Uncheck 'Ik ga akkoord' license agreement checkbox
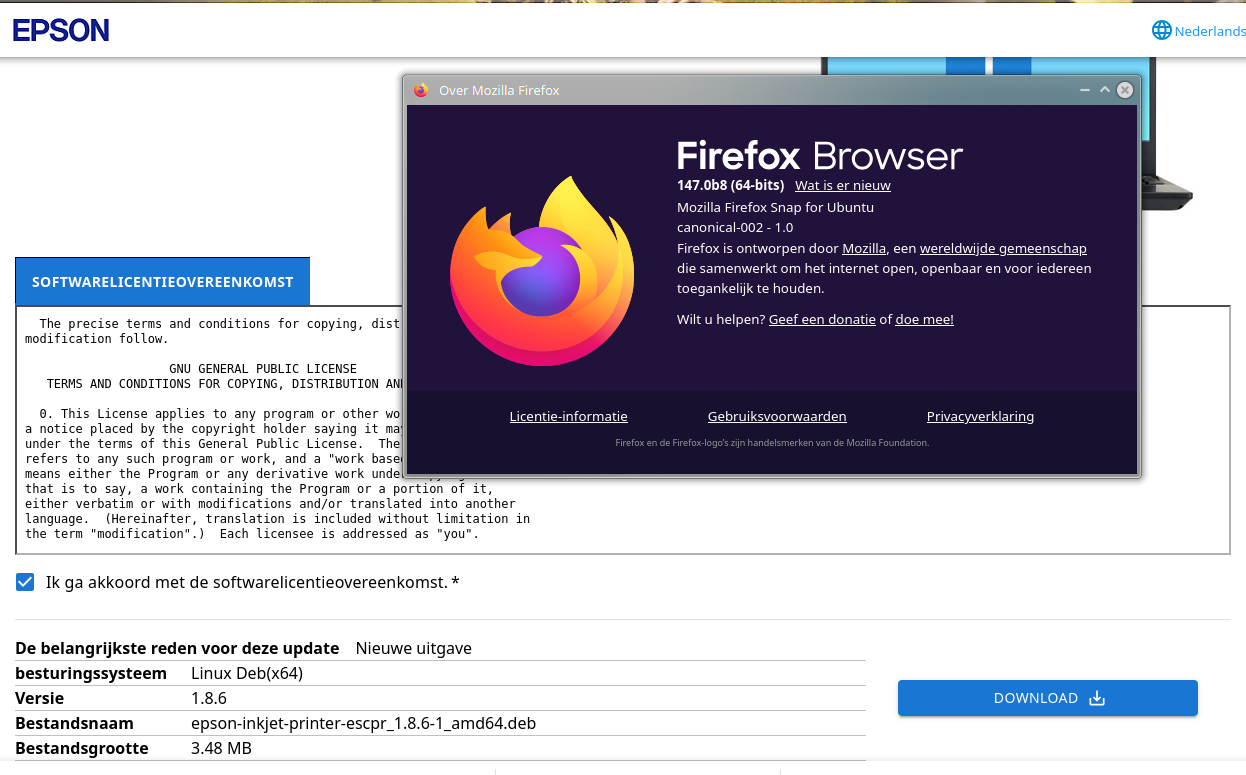This screenshot has width=1246, height=775. coord(25,582)
